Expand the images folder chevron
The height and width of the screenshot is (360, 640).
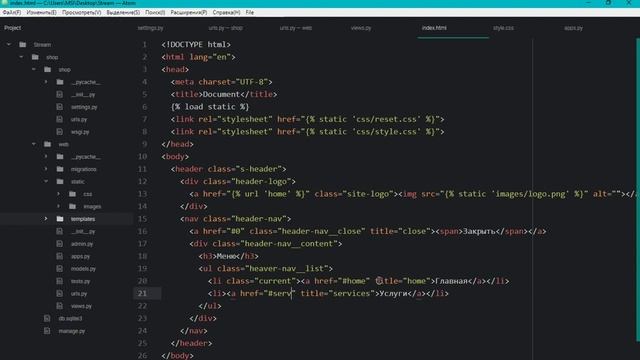(x=59, y=207)
